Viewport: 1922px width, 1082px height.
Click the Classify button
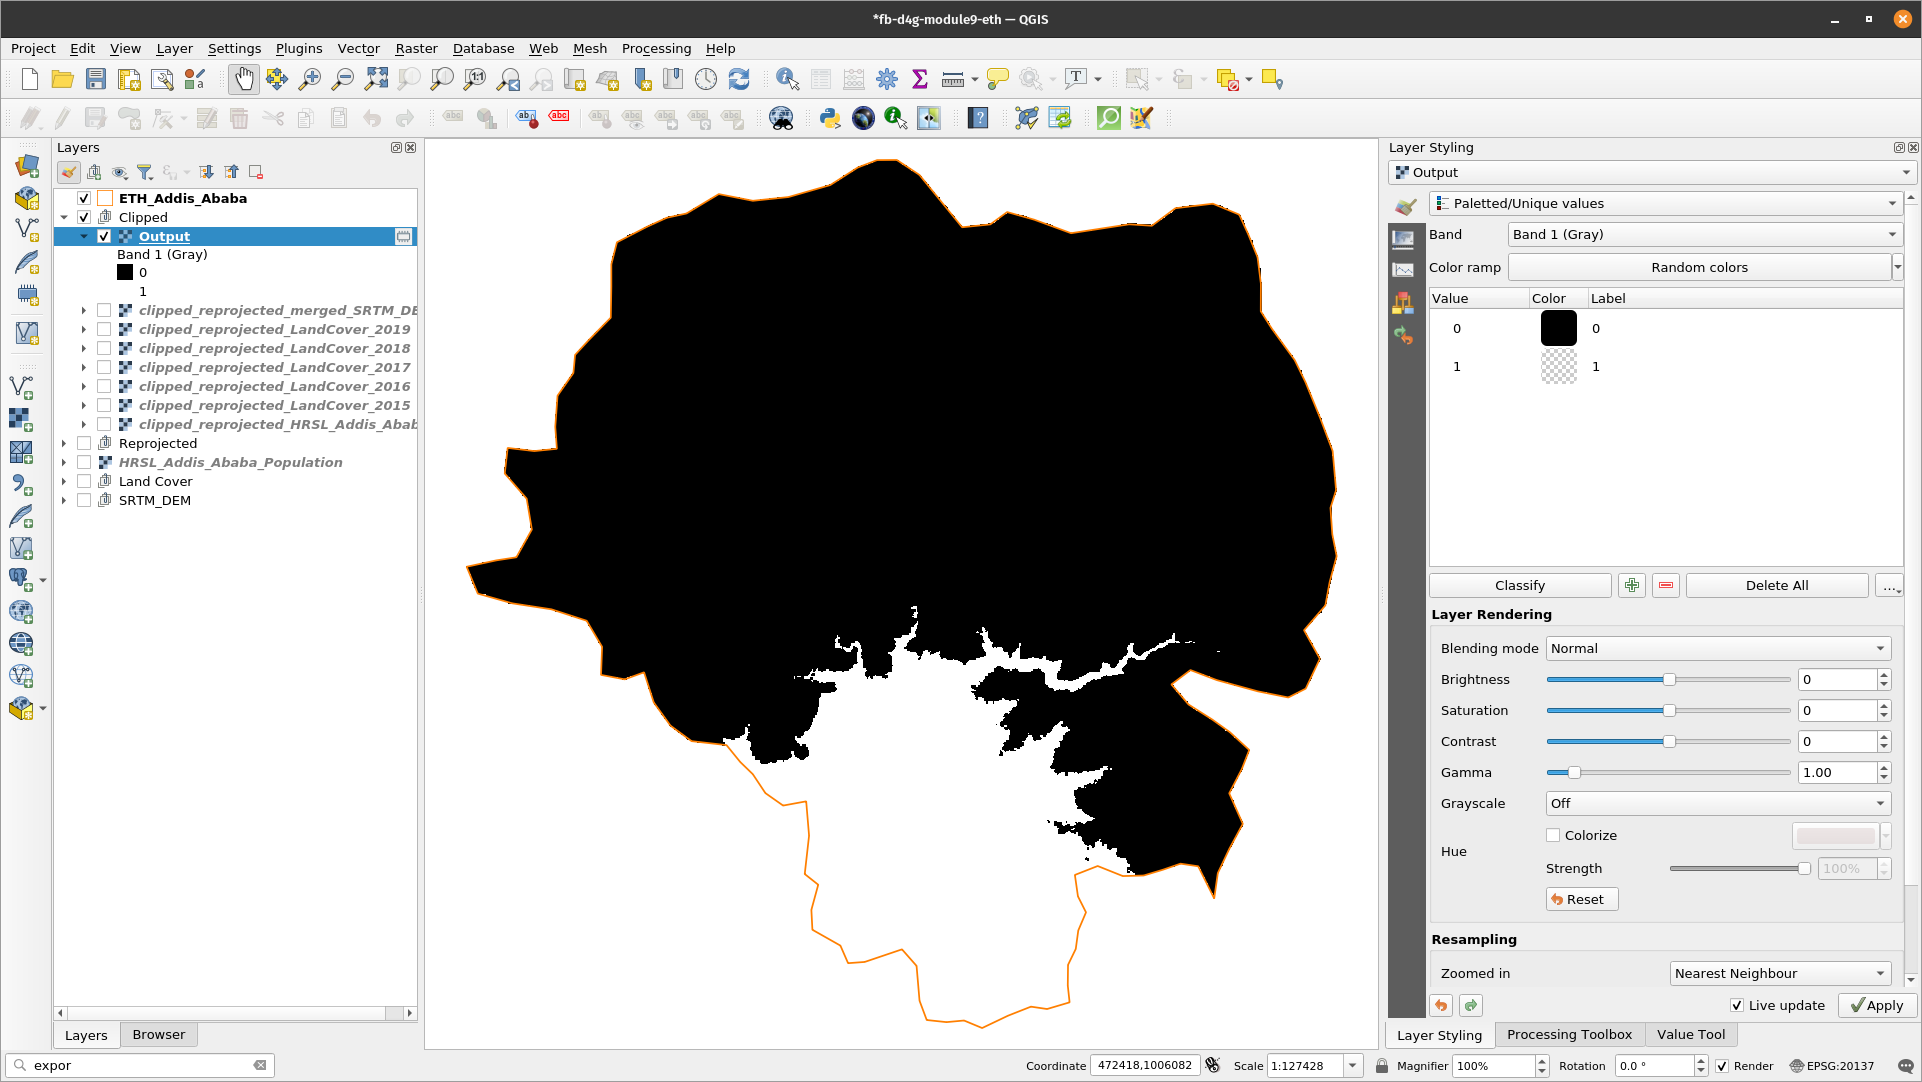pos(1520,586)
